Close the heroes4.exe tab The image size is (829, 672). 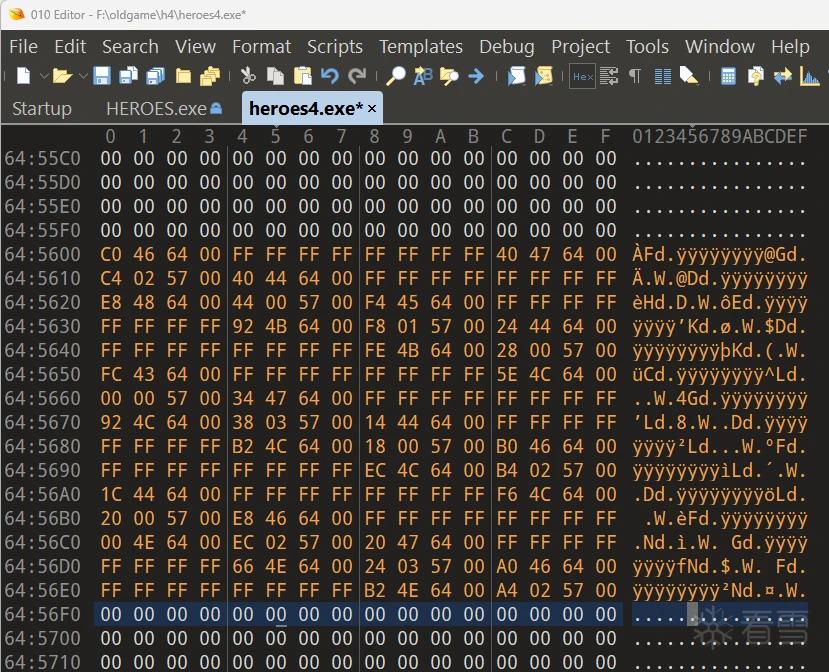pos(372,108)
